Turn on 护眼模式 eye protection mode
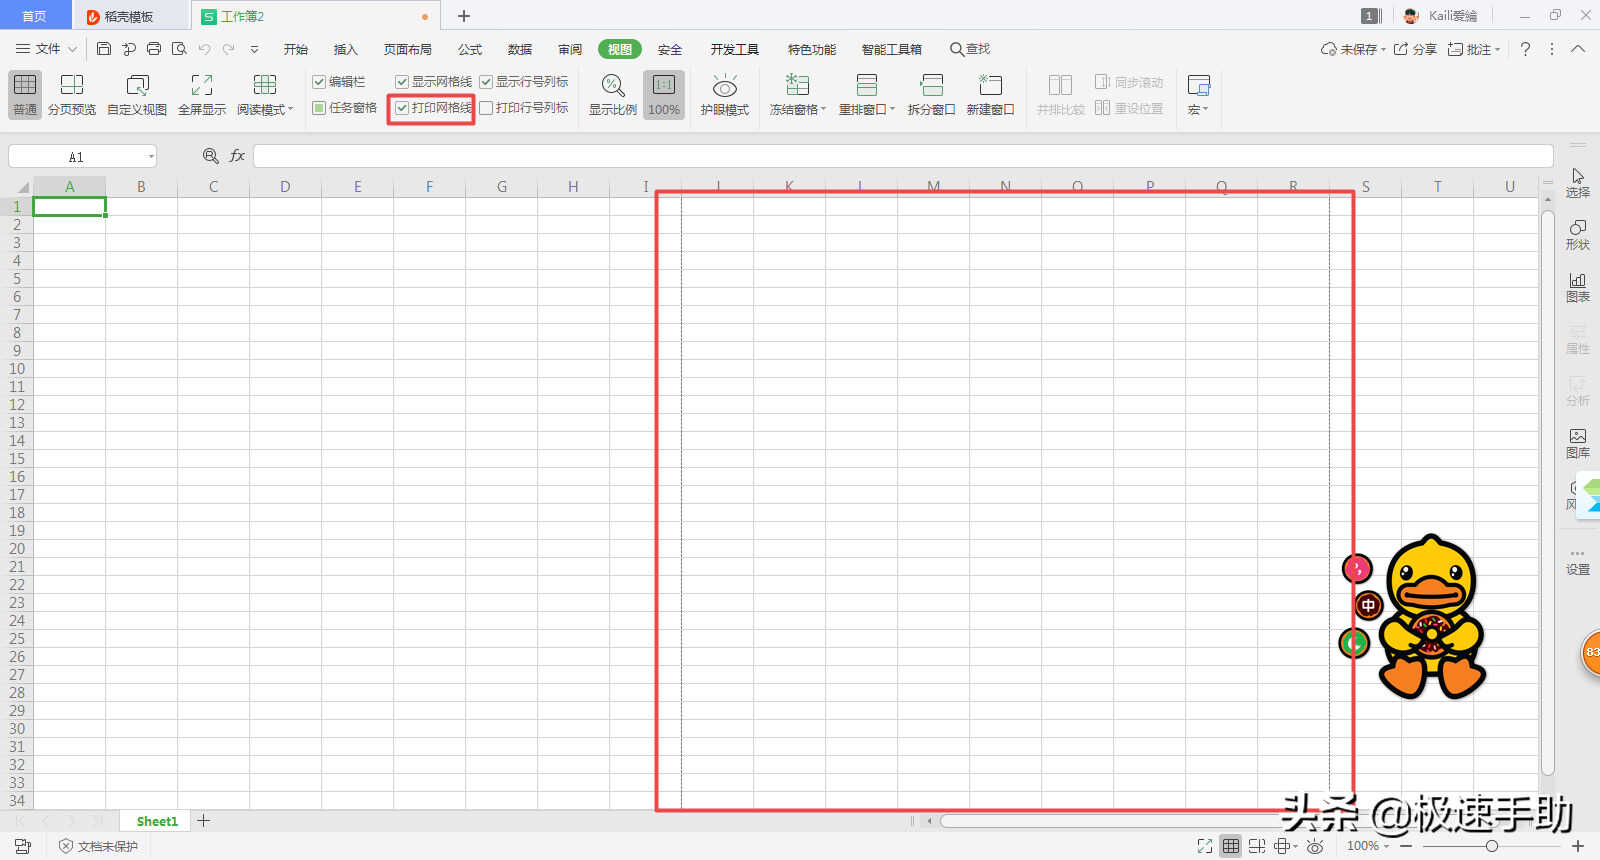This screenshot has width=1600, height=860. tap(725, 95)
